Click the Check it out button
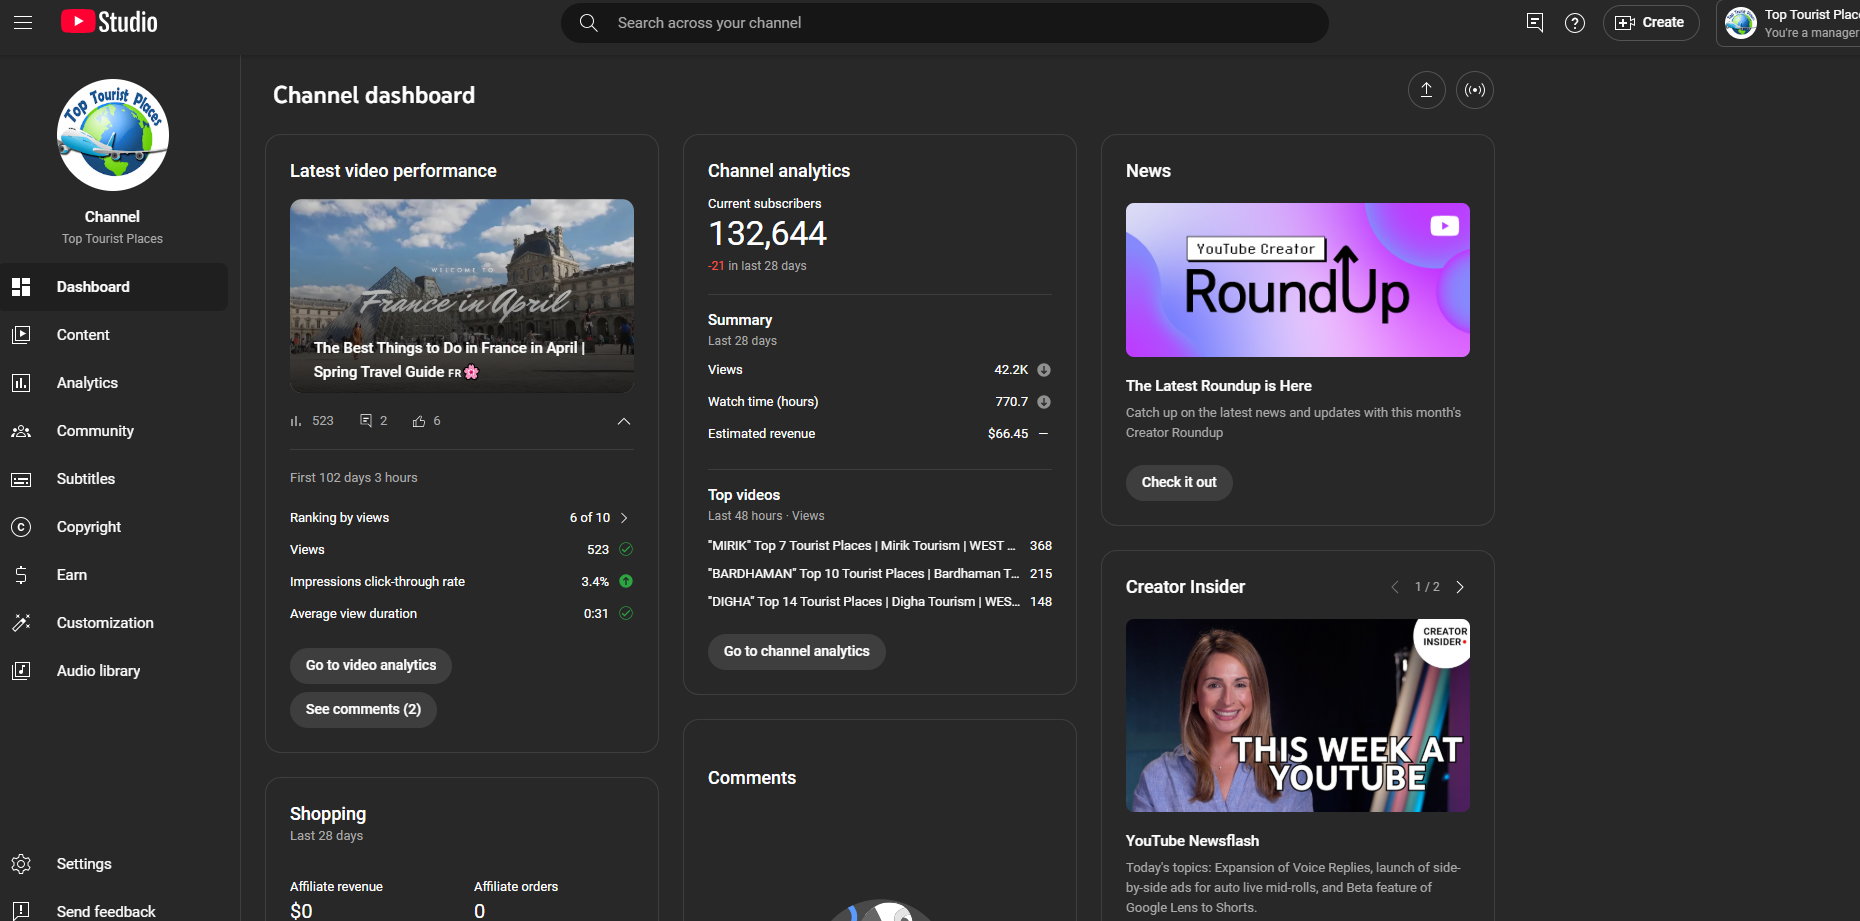 pyautogui.click(x=1179, y=483)
